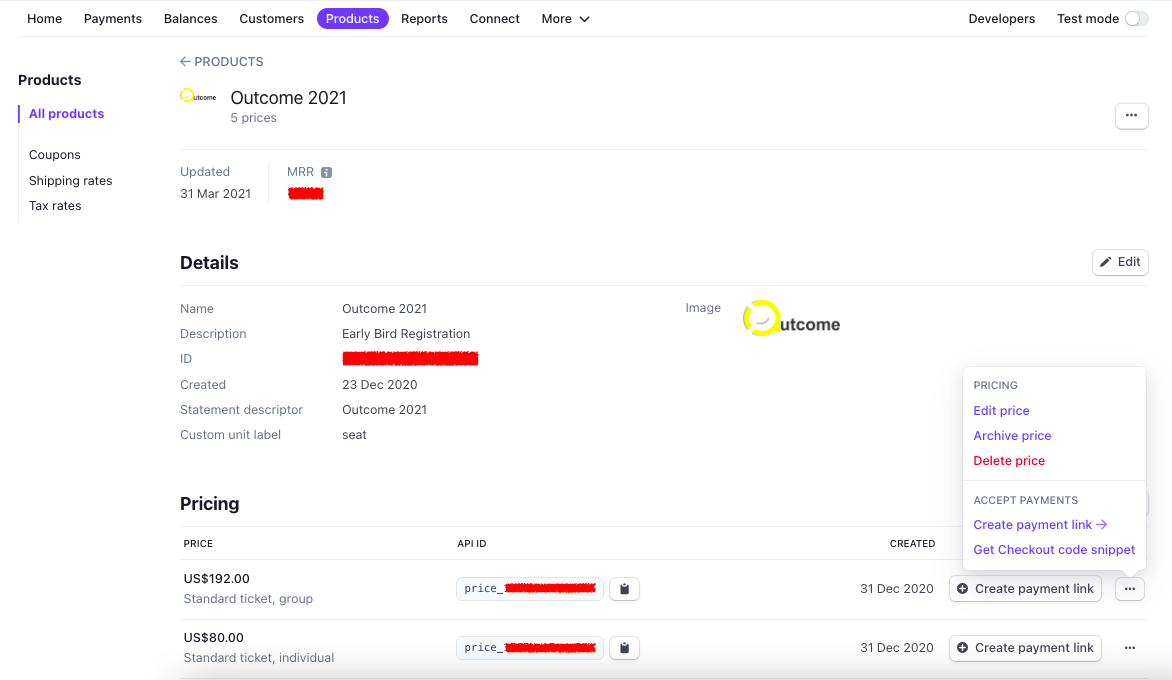This screenshot has height=680, width=1172.
Task: Open the overflow menu on the US$80.00 price row
Action: tap(1129, 648)
